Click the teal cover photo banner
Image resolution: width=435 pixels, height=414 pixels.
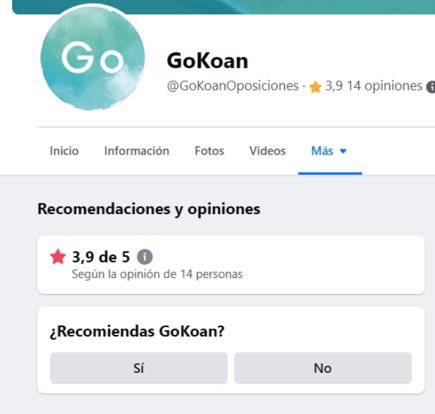click(x=223, y=7)
